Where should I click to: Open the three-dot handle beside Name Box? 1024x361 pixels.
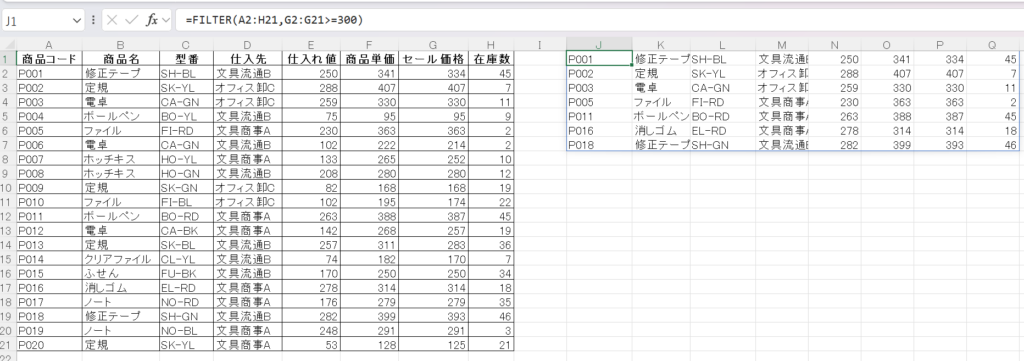click(x=93, y=20)
